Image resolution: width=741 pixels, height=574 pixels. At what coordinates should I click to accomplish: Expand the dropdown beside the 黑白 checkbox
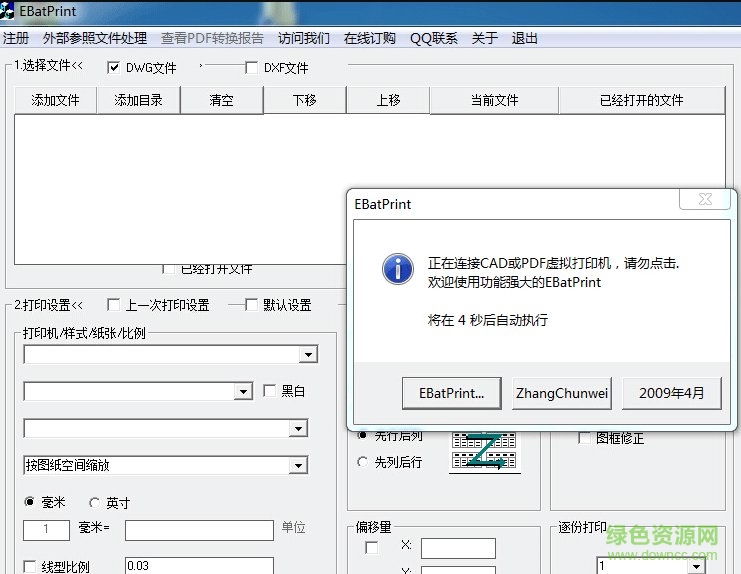click(x=243, y=391)
